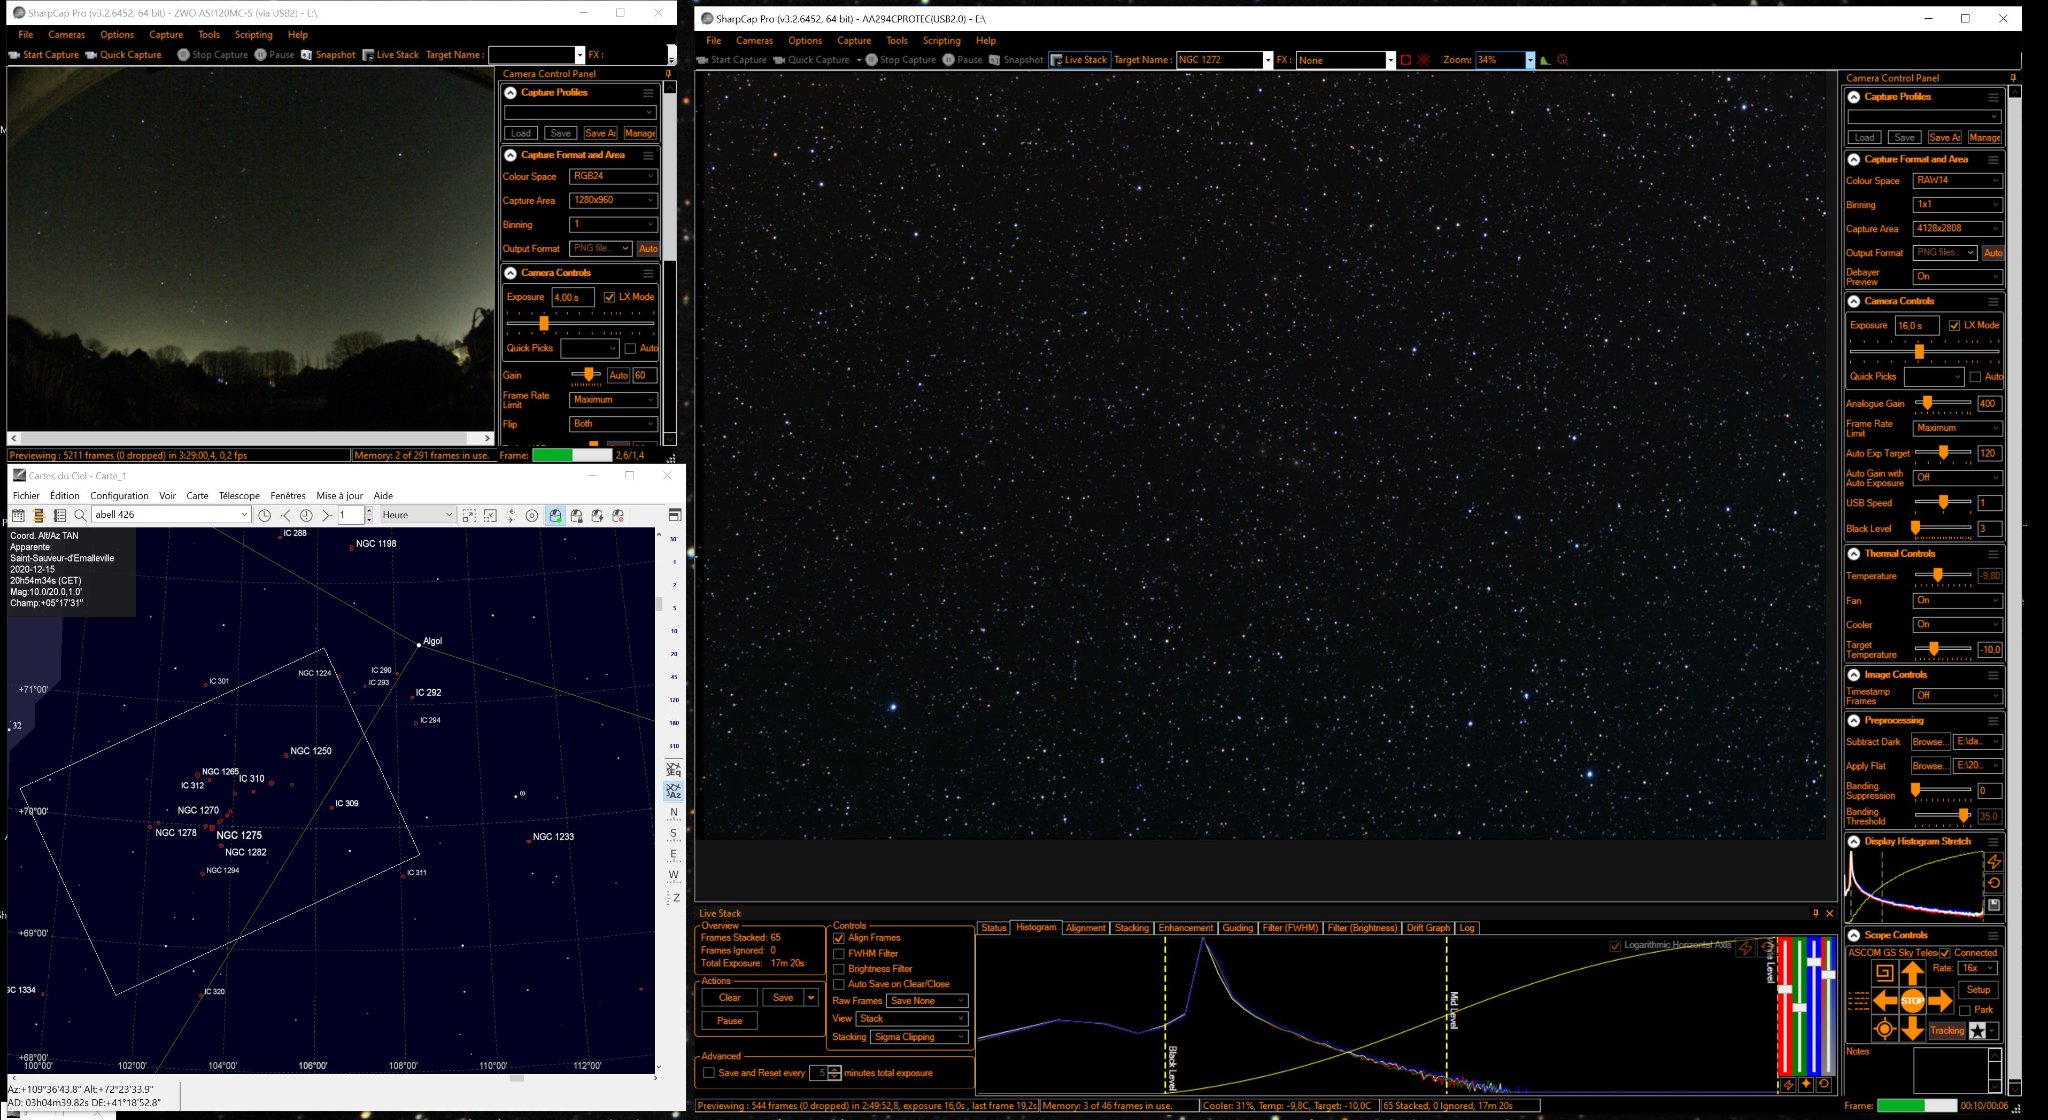Viewport: 2048px width, 1120px height.
Task: Click the step time forward arrow in Cartes du Ciel
Action: click(x=326, y=515)
